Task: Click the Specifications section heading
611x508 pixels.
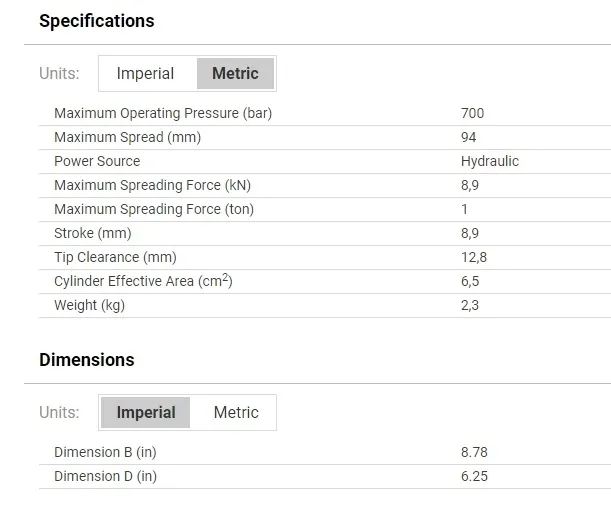Action: click(x=96, y=21)
